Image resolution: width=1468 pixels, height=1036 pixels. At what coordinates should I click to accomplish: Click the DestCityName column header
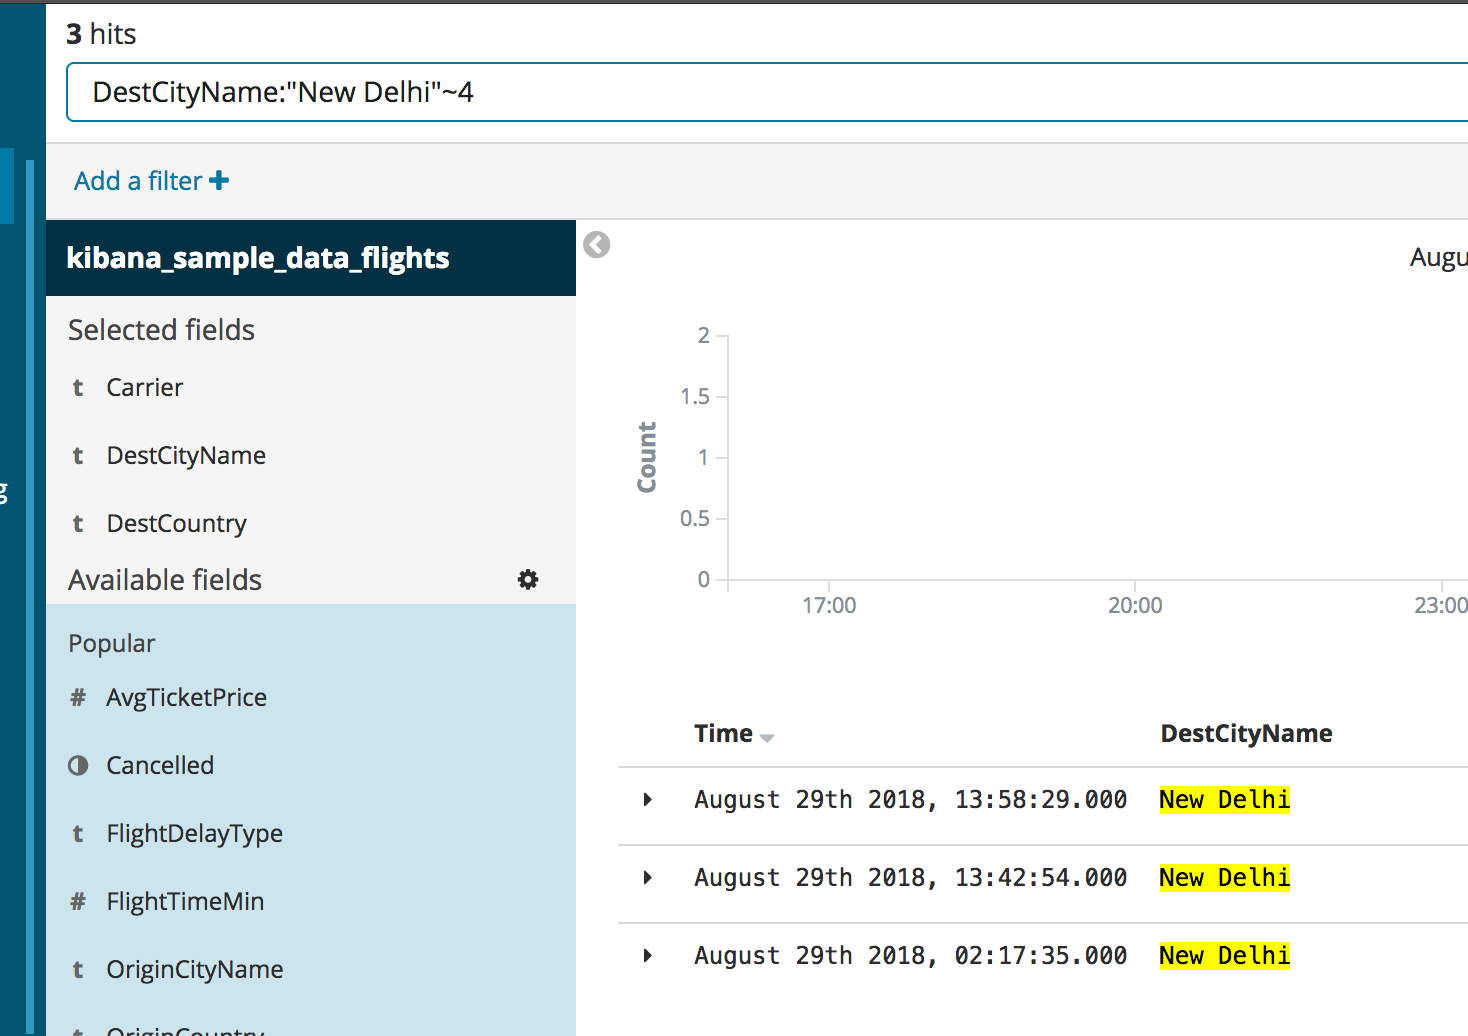[1246, 733]
